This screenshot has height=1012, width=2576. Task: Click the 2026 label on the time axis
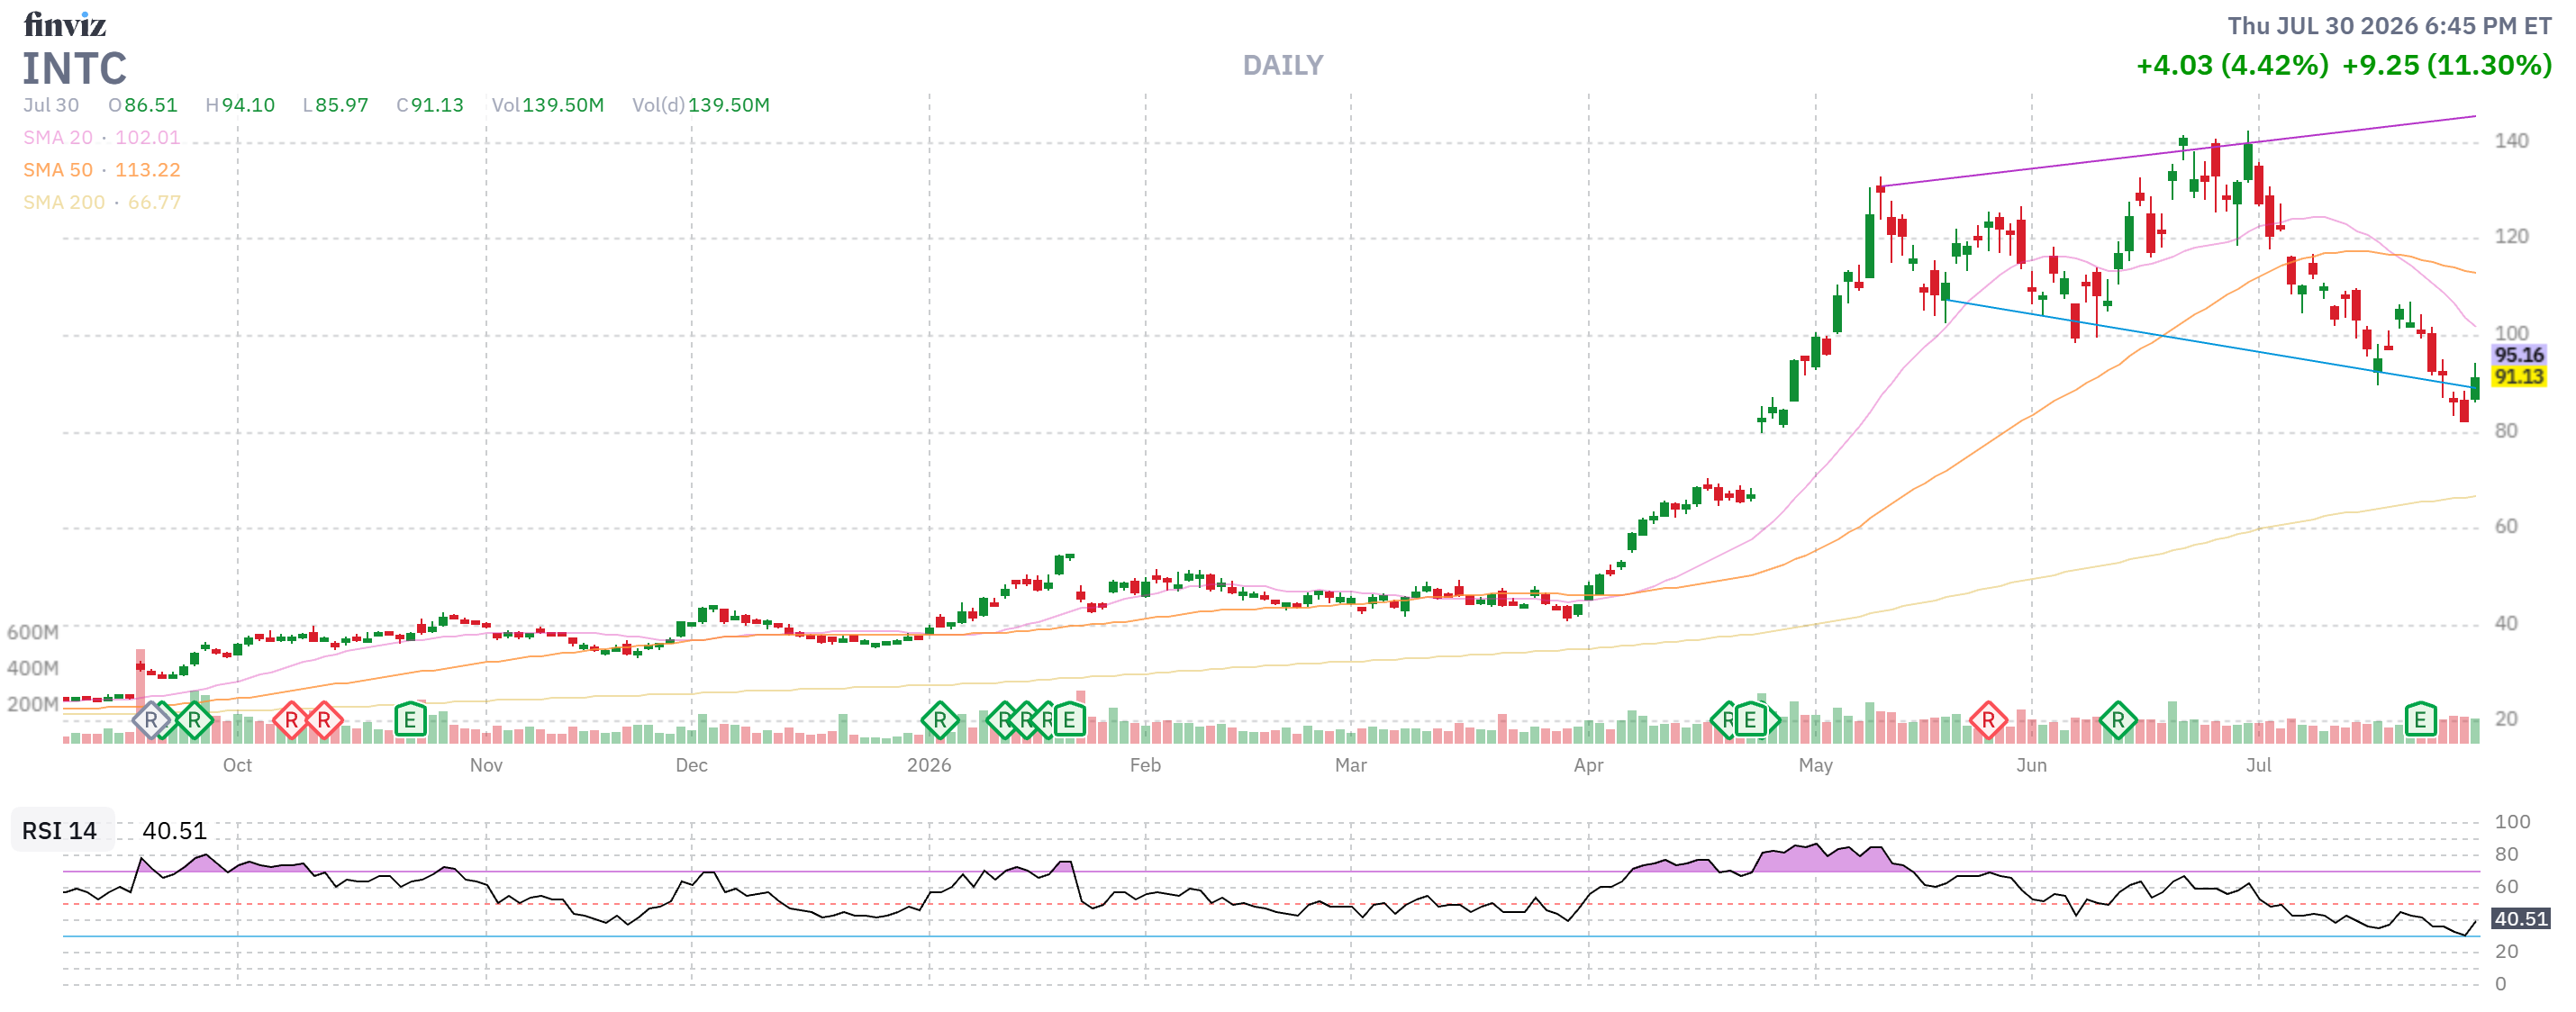pos(929,766)
